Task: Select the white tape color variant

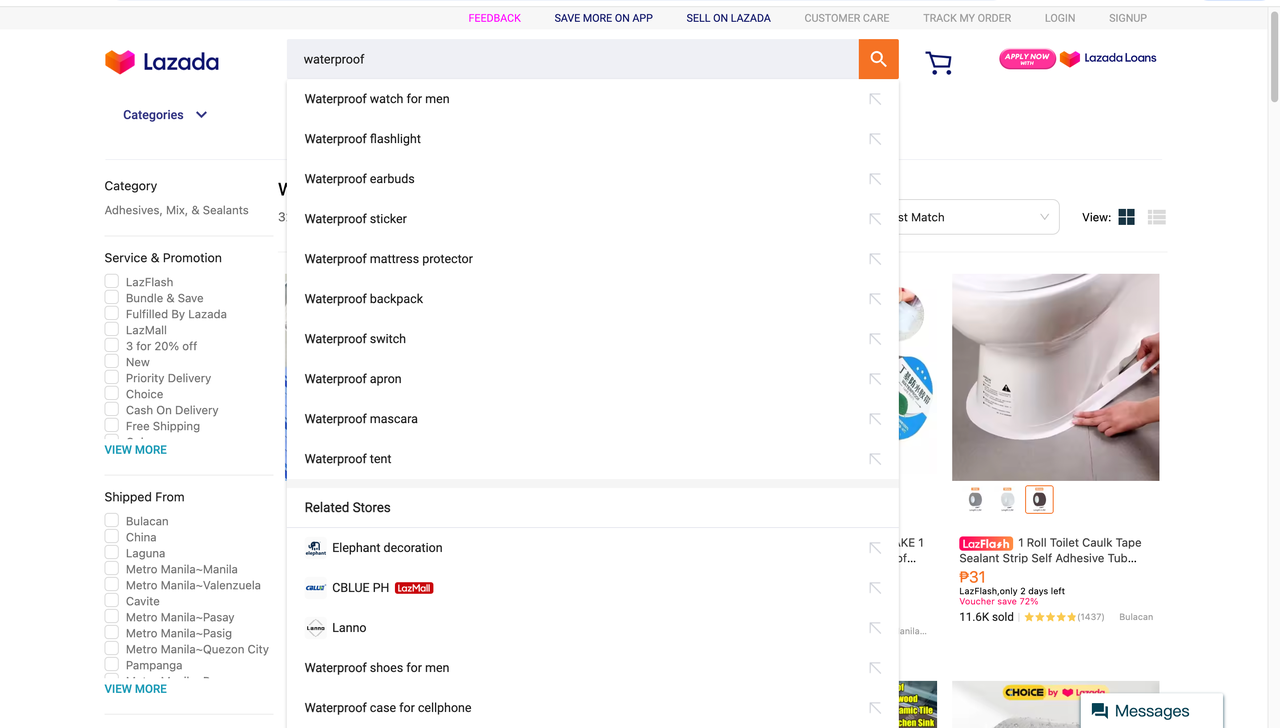Action: [x=1007, y=499]
